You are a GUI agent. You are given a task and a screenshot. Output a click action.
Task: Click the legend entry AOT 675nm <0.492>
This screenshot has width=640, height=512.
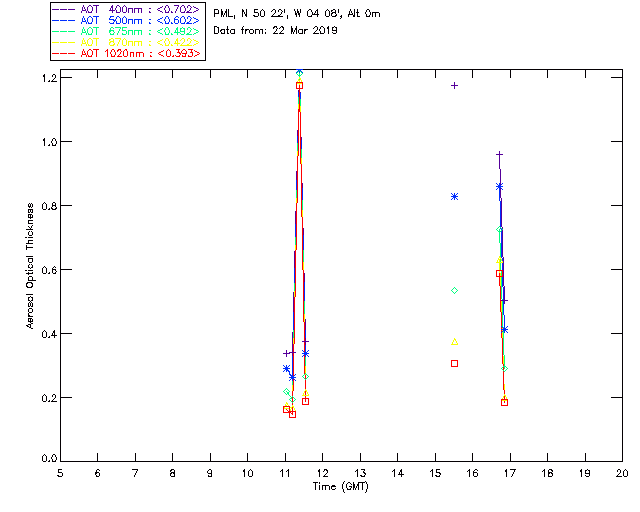(126, 31)
